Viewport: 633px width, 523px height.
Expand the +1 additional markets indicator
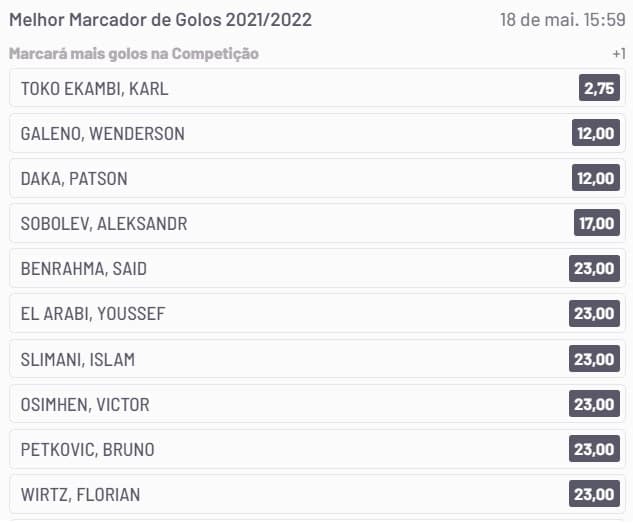(x=618, y=54)
